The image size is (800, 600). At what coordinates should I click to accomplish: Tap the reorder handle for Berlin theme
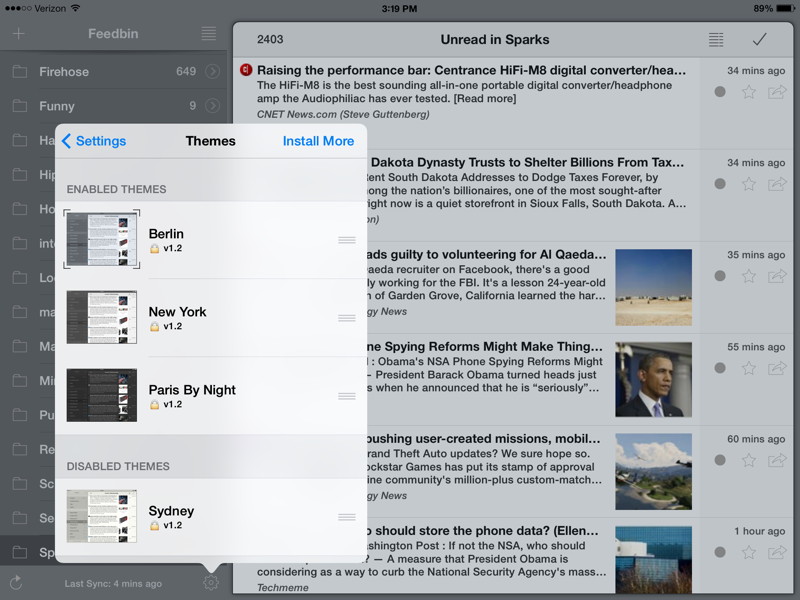(347, 240)
